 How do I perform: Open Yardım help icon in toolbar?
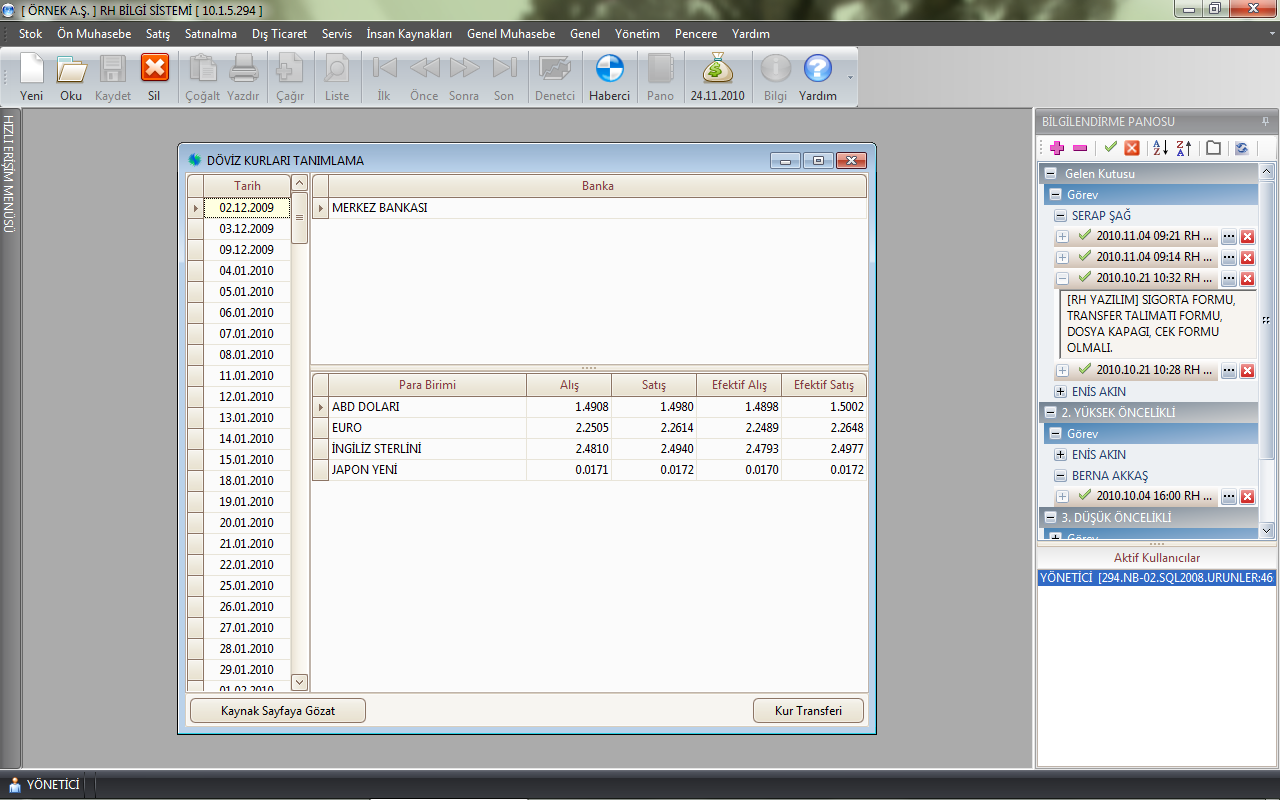pyautogui.click(x=817, y=75)
